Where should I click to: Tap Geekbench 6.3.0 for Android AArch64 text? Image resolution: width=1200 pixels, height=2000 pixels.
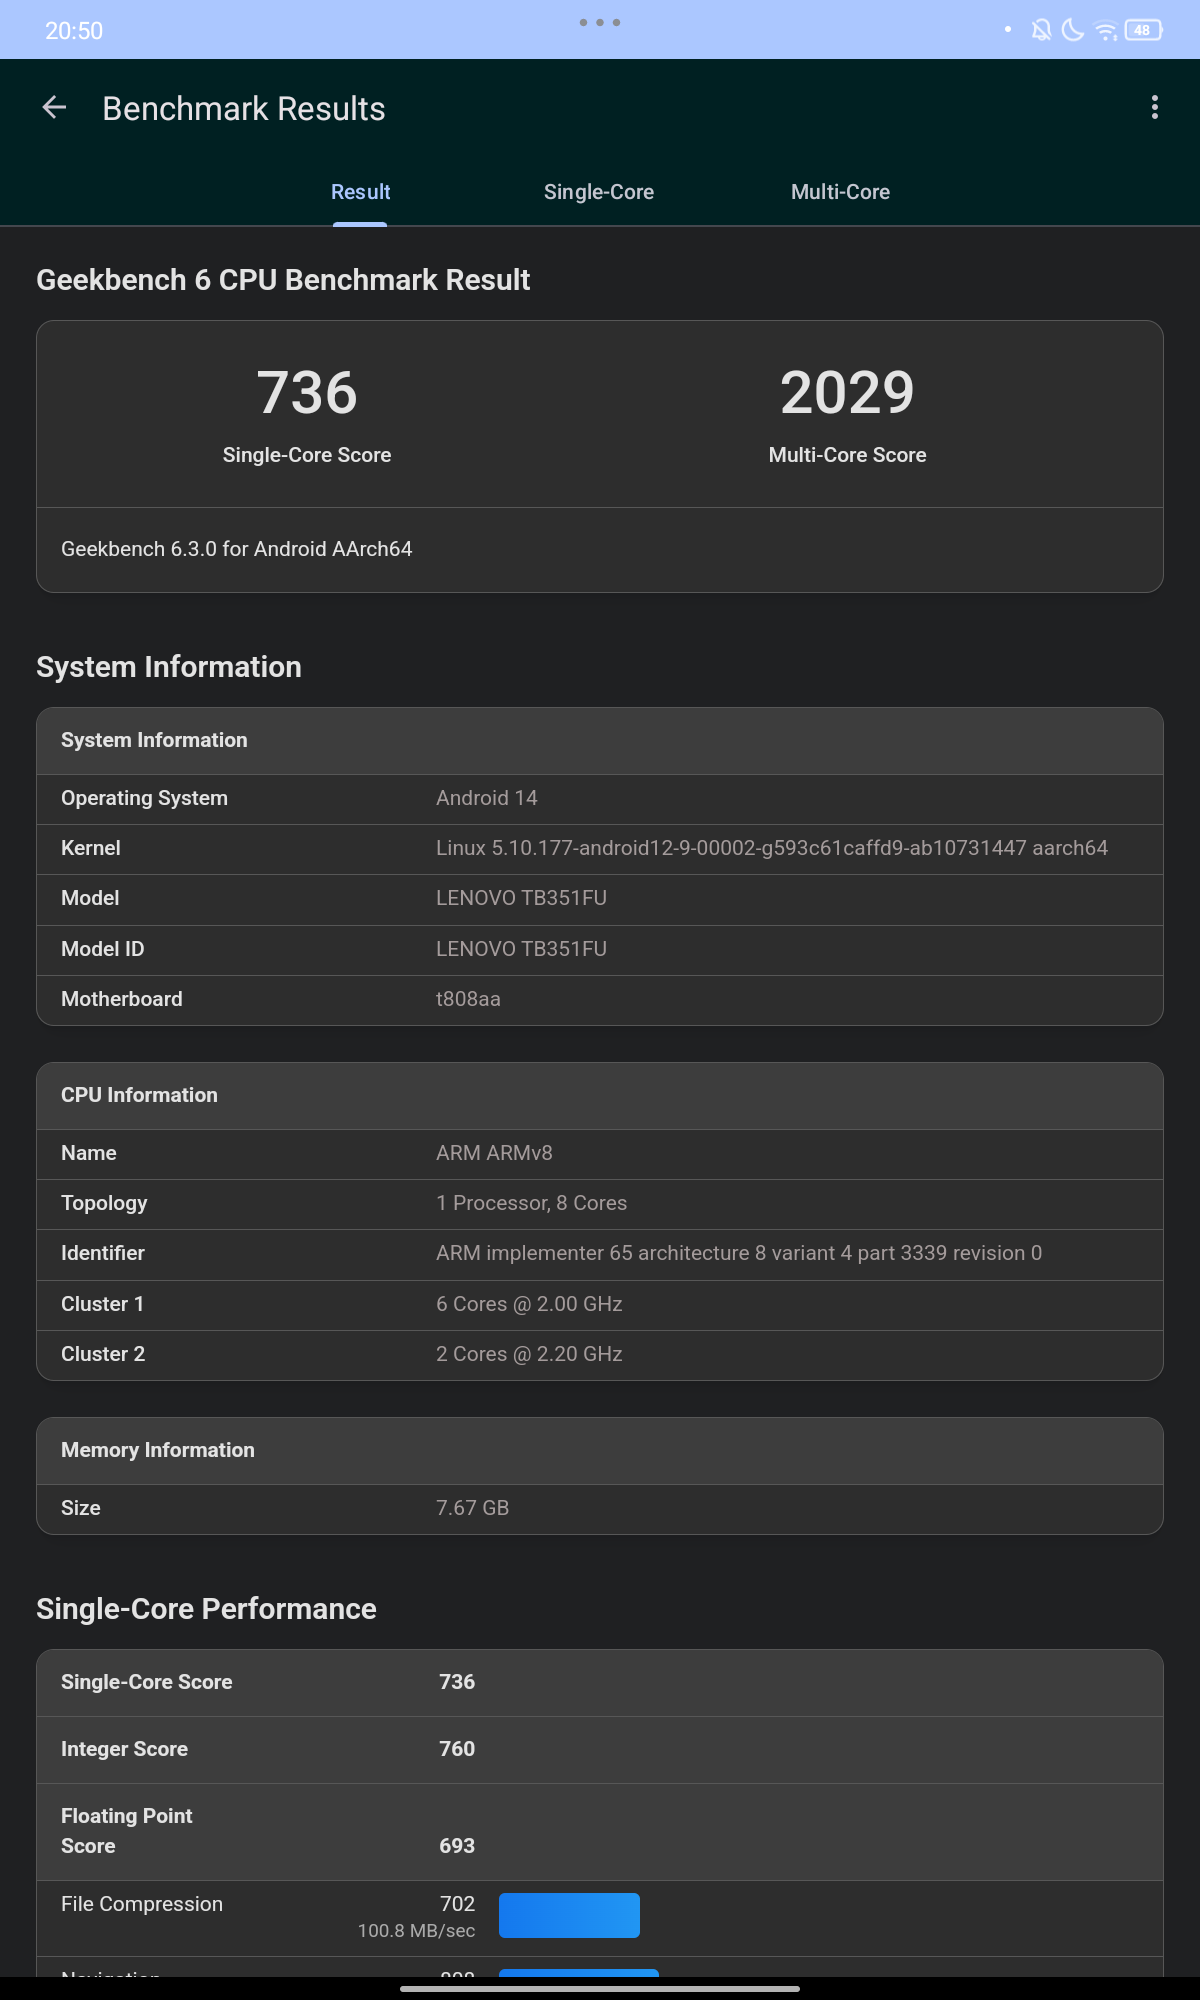[x=237, y=549]
